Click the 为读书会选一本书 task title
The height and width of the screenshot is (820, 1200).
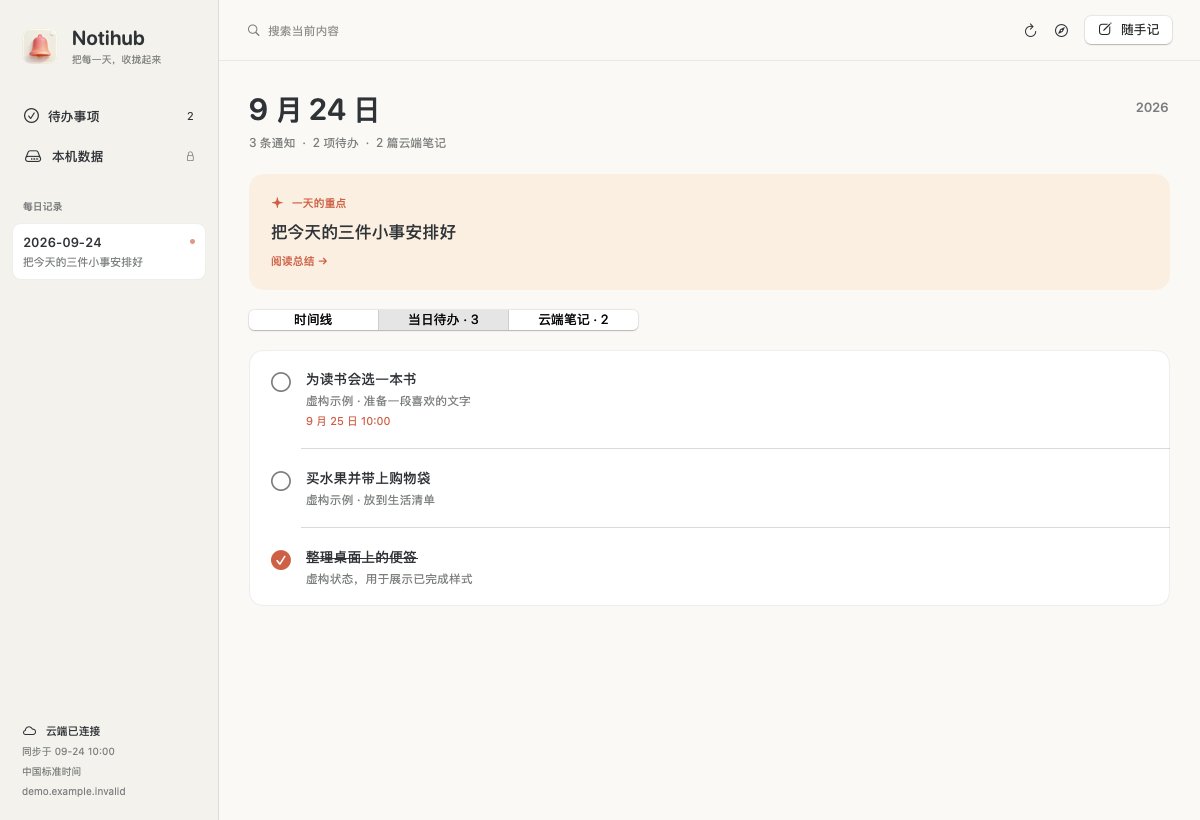tap(361, 379)
